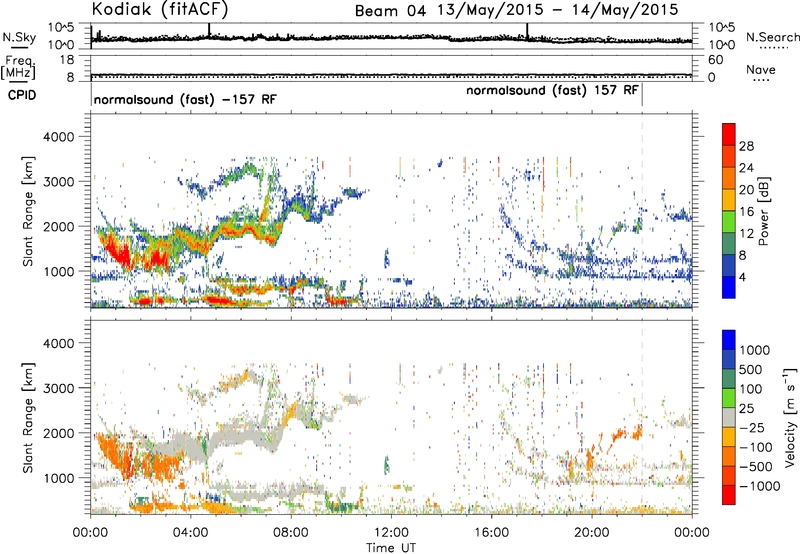Image resolution: width=800 pixels, height=554 pixels.
Task: Select the 'N.Sky' legend label
Action: (19, 37)
